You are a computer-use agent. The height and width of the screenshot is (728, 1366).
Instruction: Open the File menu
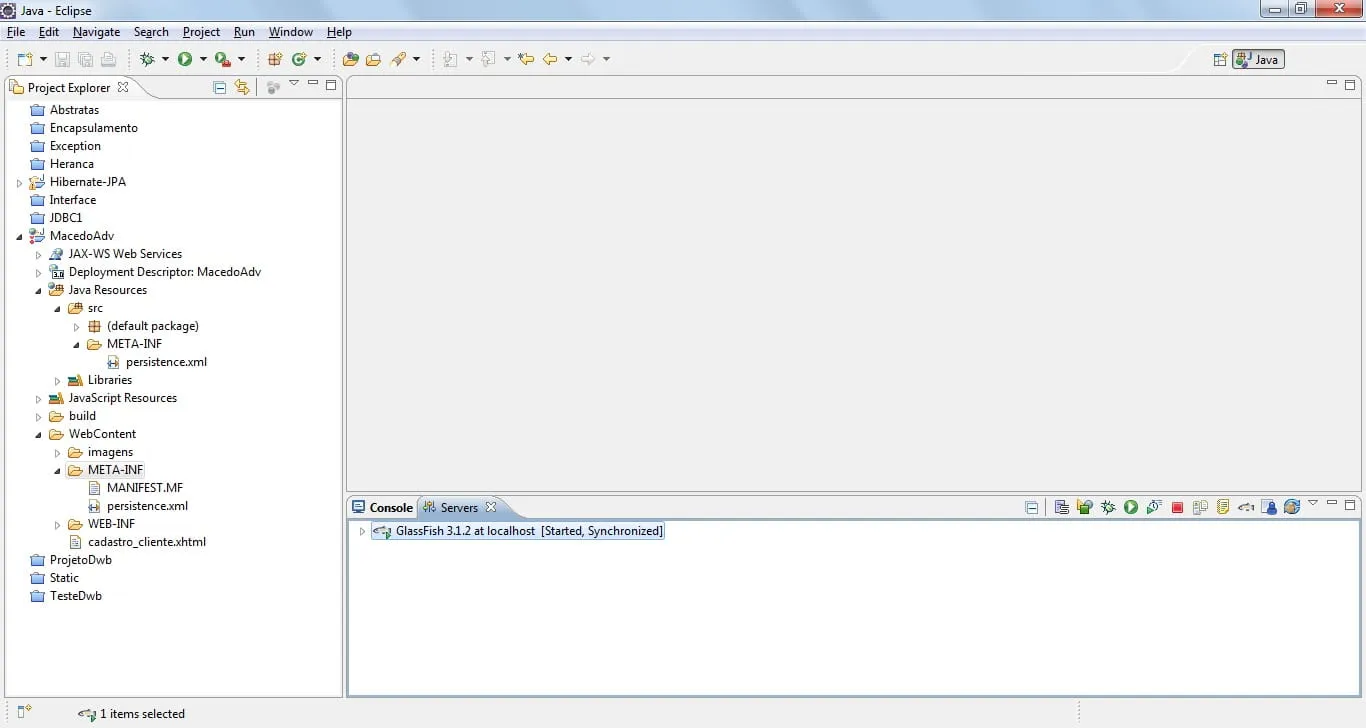click(15, 32)
